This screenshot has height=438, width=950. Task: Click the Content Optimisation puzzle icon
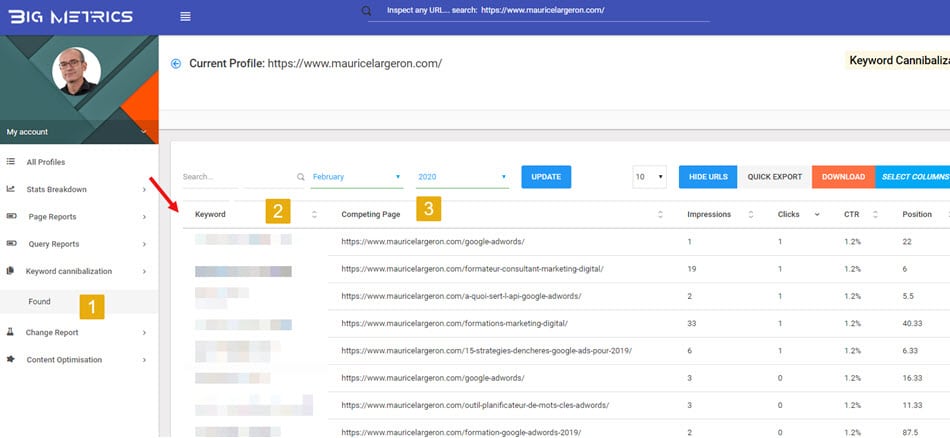[x=10, y=359]
